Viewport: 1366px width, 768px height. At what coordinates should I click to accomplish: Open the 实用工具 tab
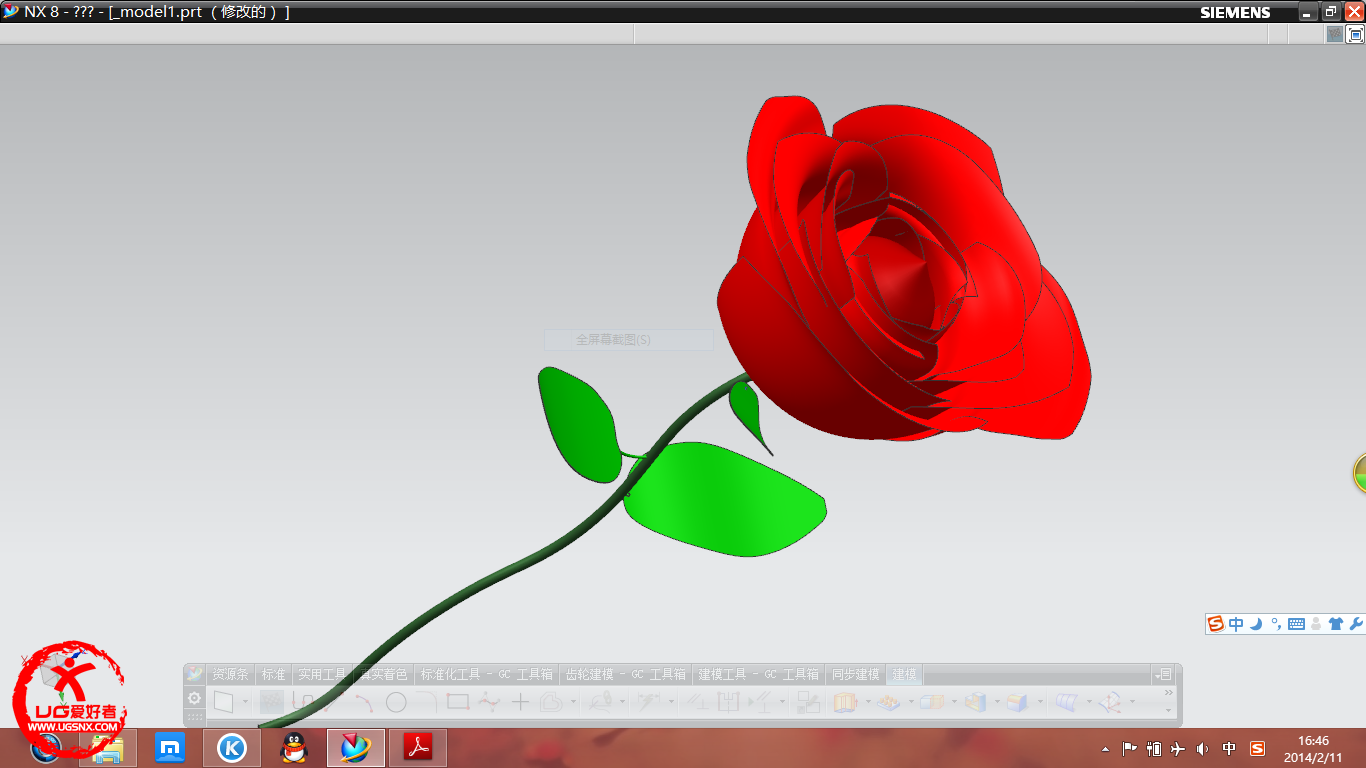(x=322, y=674)
